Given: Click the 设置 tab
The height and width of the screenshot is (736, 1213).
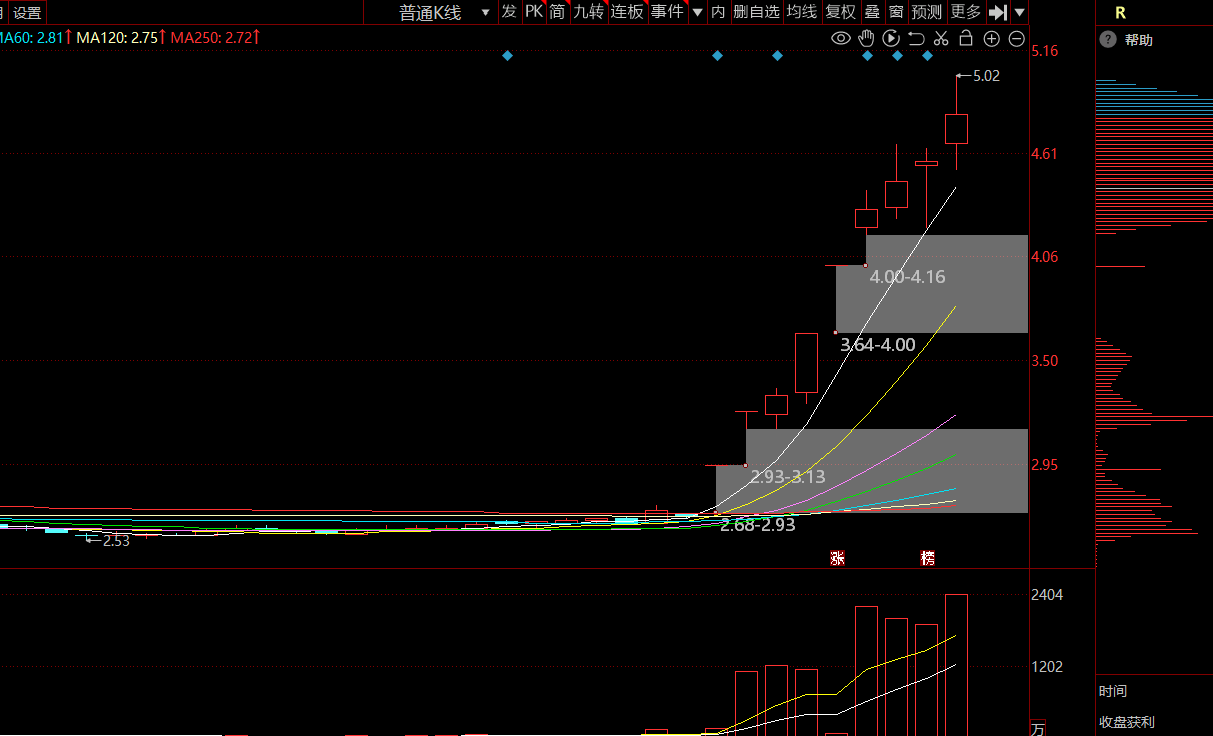Looking at the screenshot, I should pos(27,13).
